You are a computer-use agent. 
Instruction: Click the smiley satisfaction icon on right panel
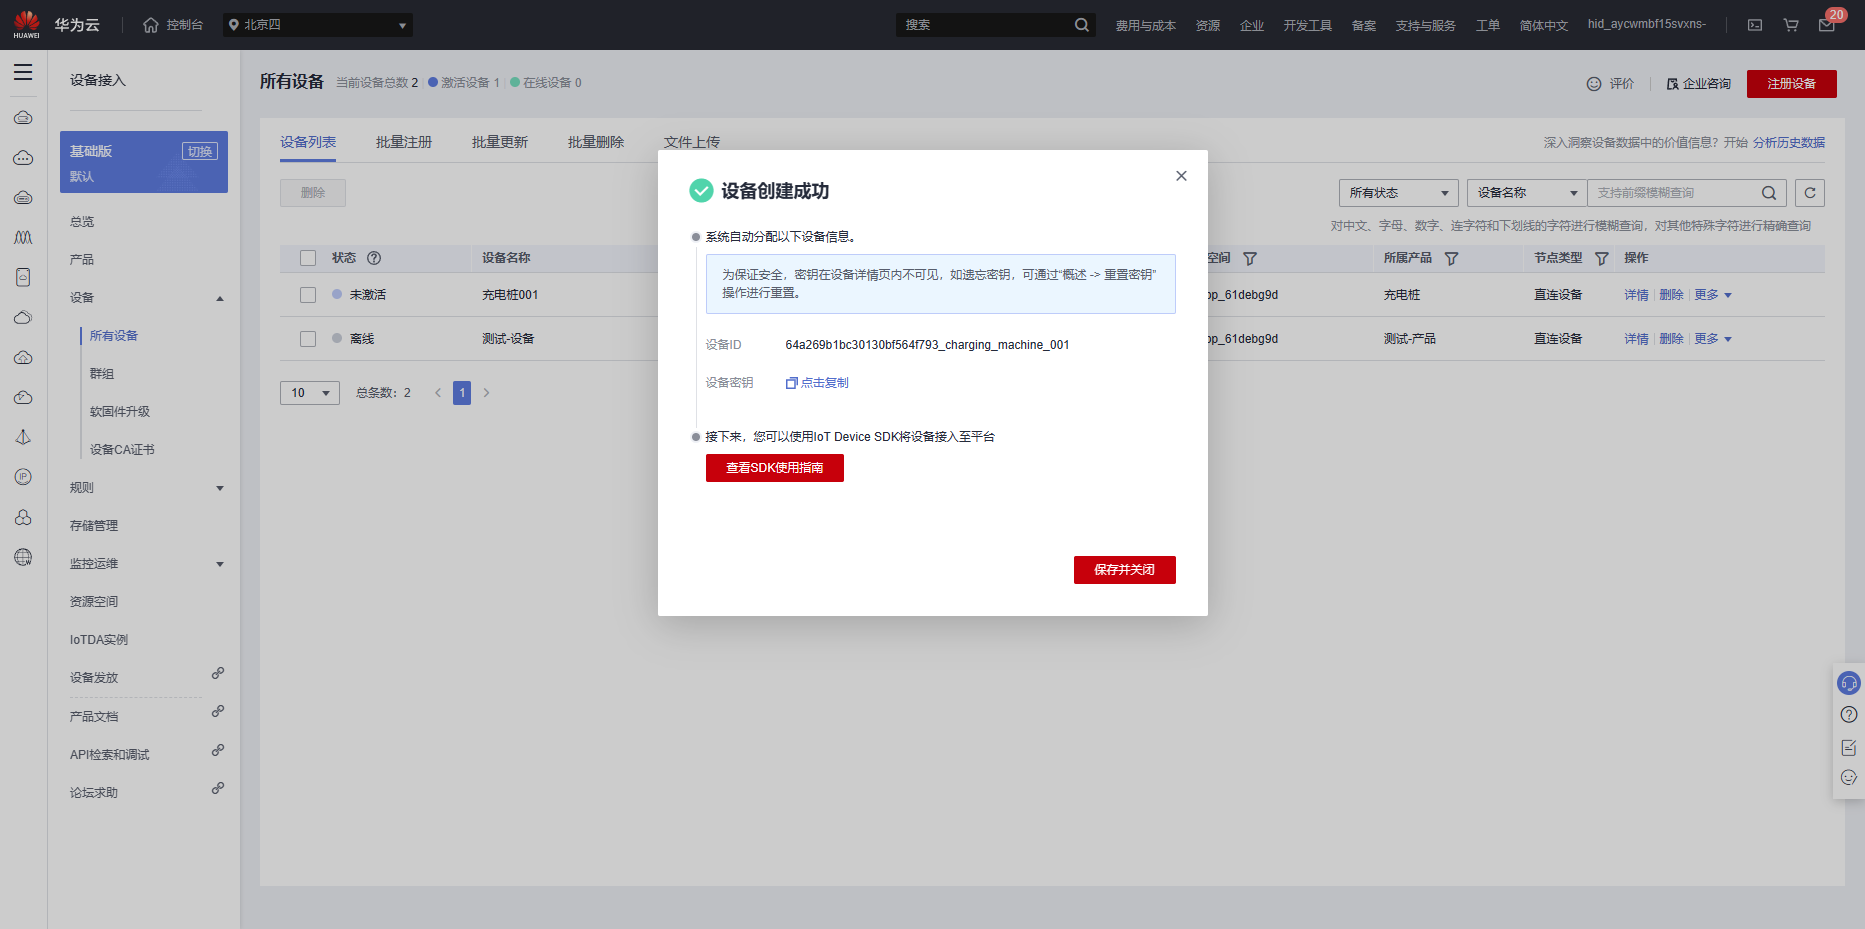[1849, 777]
